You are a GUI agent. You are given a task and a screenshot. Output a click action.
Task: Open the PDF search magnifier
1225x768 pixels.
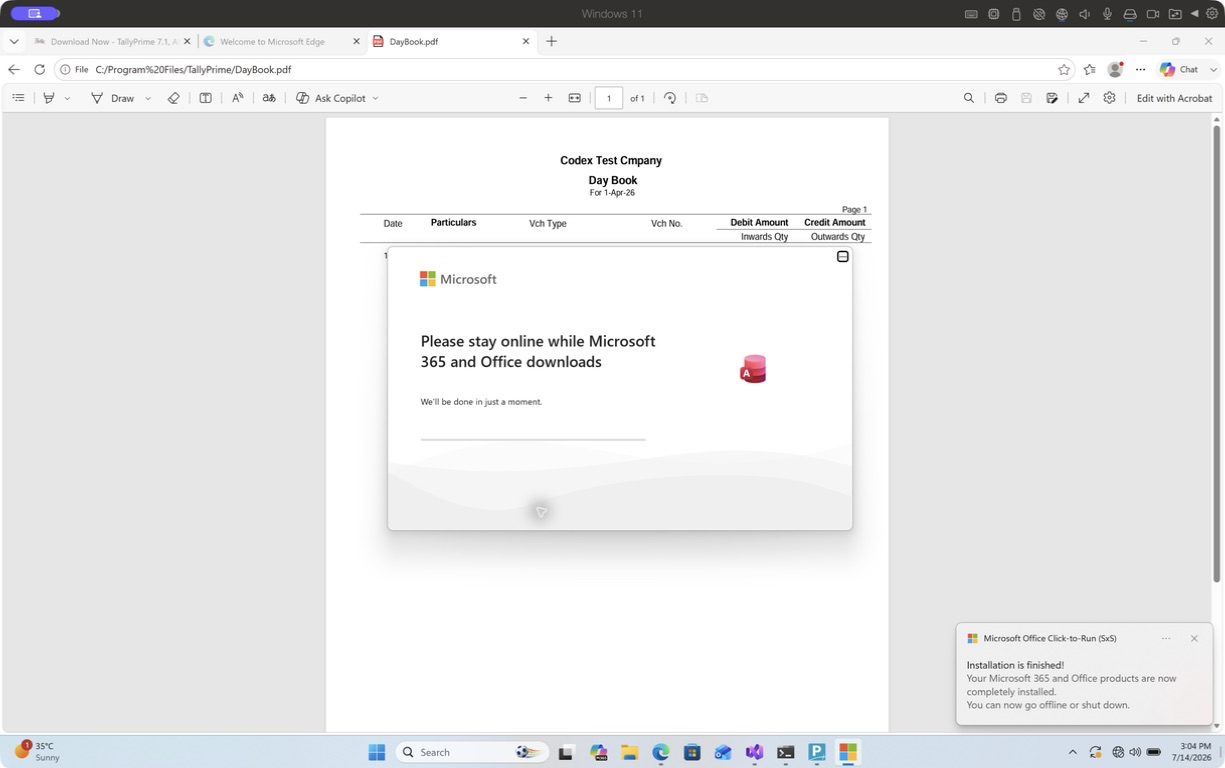click(968, 98)
